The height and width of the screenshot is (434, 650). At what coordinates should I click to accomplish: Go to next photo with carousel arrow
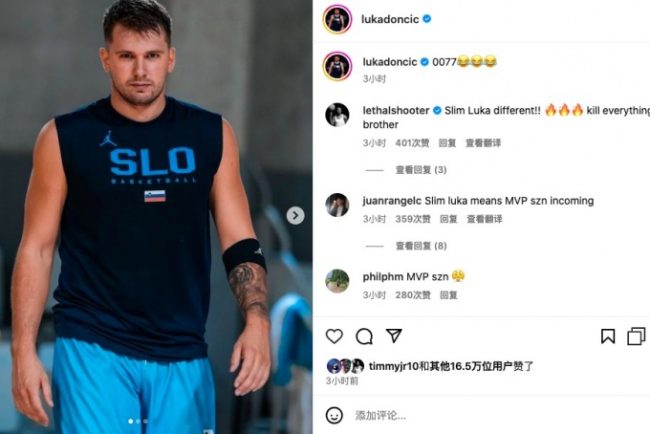click(295, 216)
